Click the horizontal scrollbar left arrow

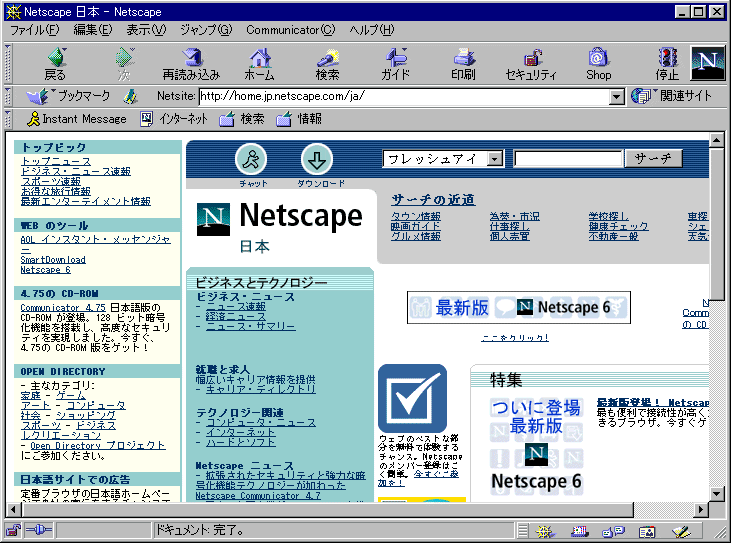tap(14, 510)
